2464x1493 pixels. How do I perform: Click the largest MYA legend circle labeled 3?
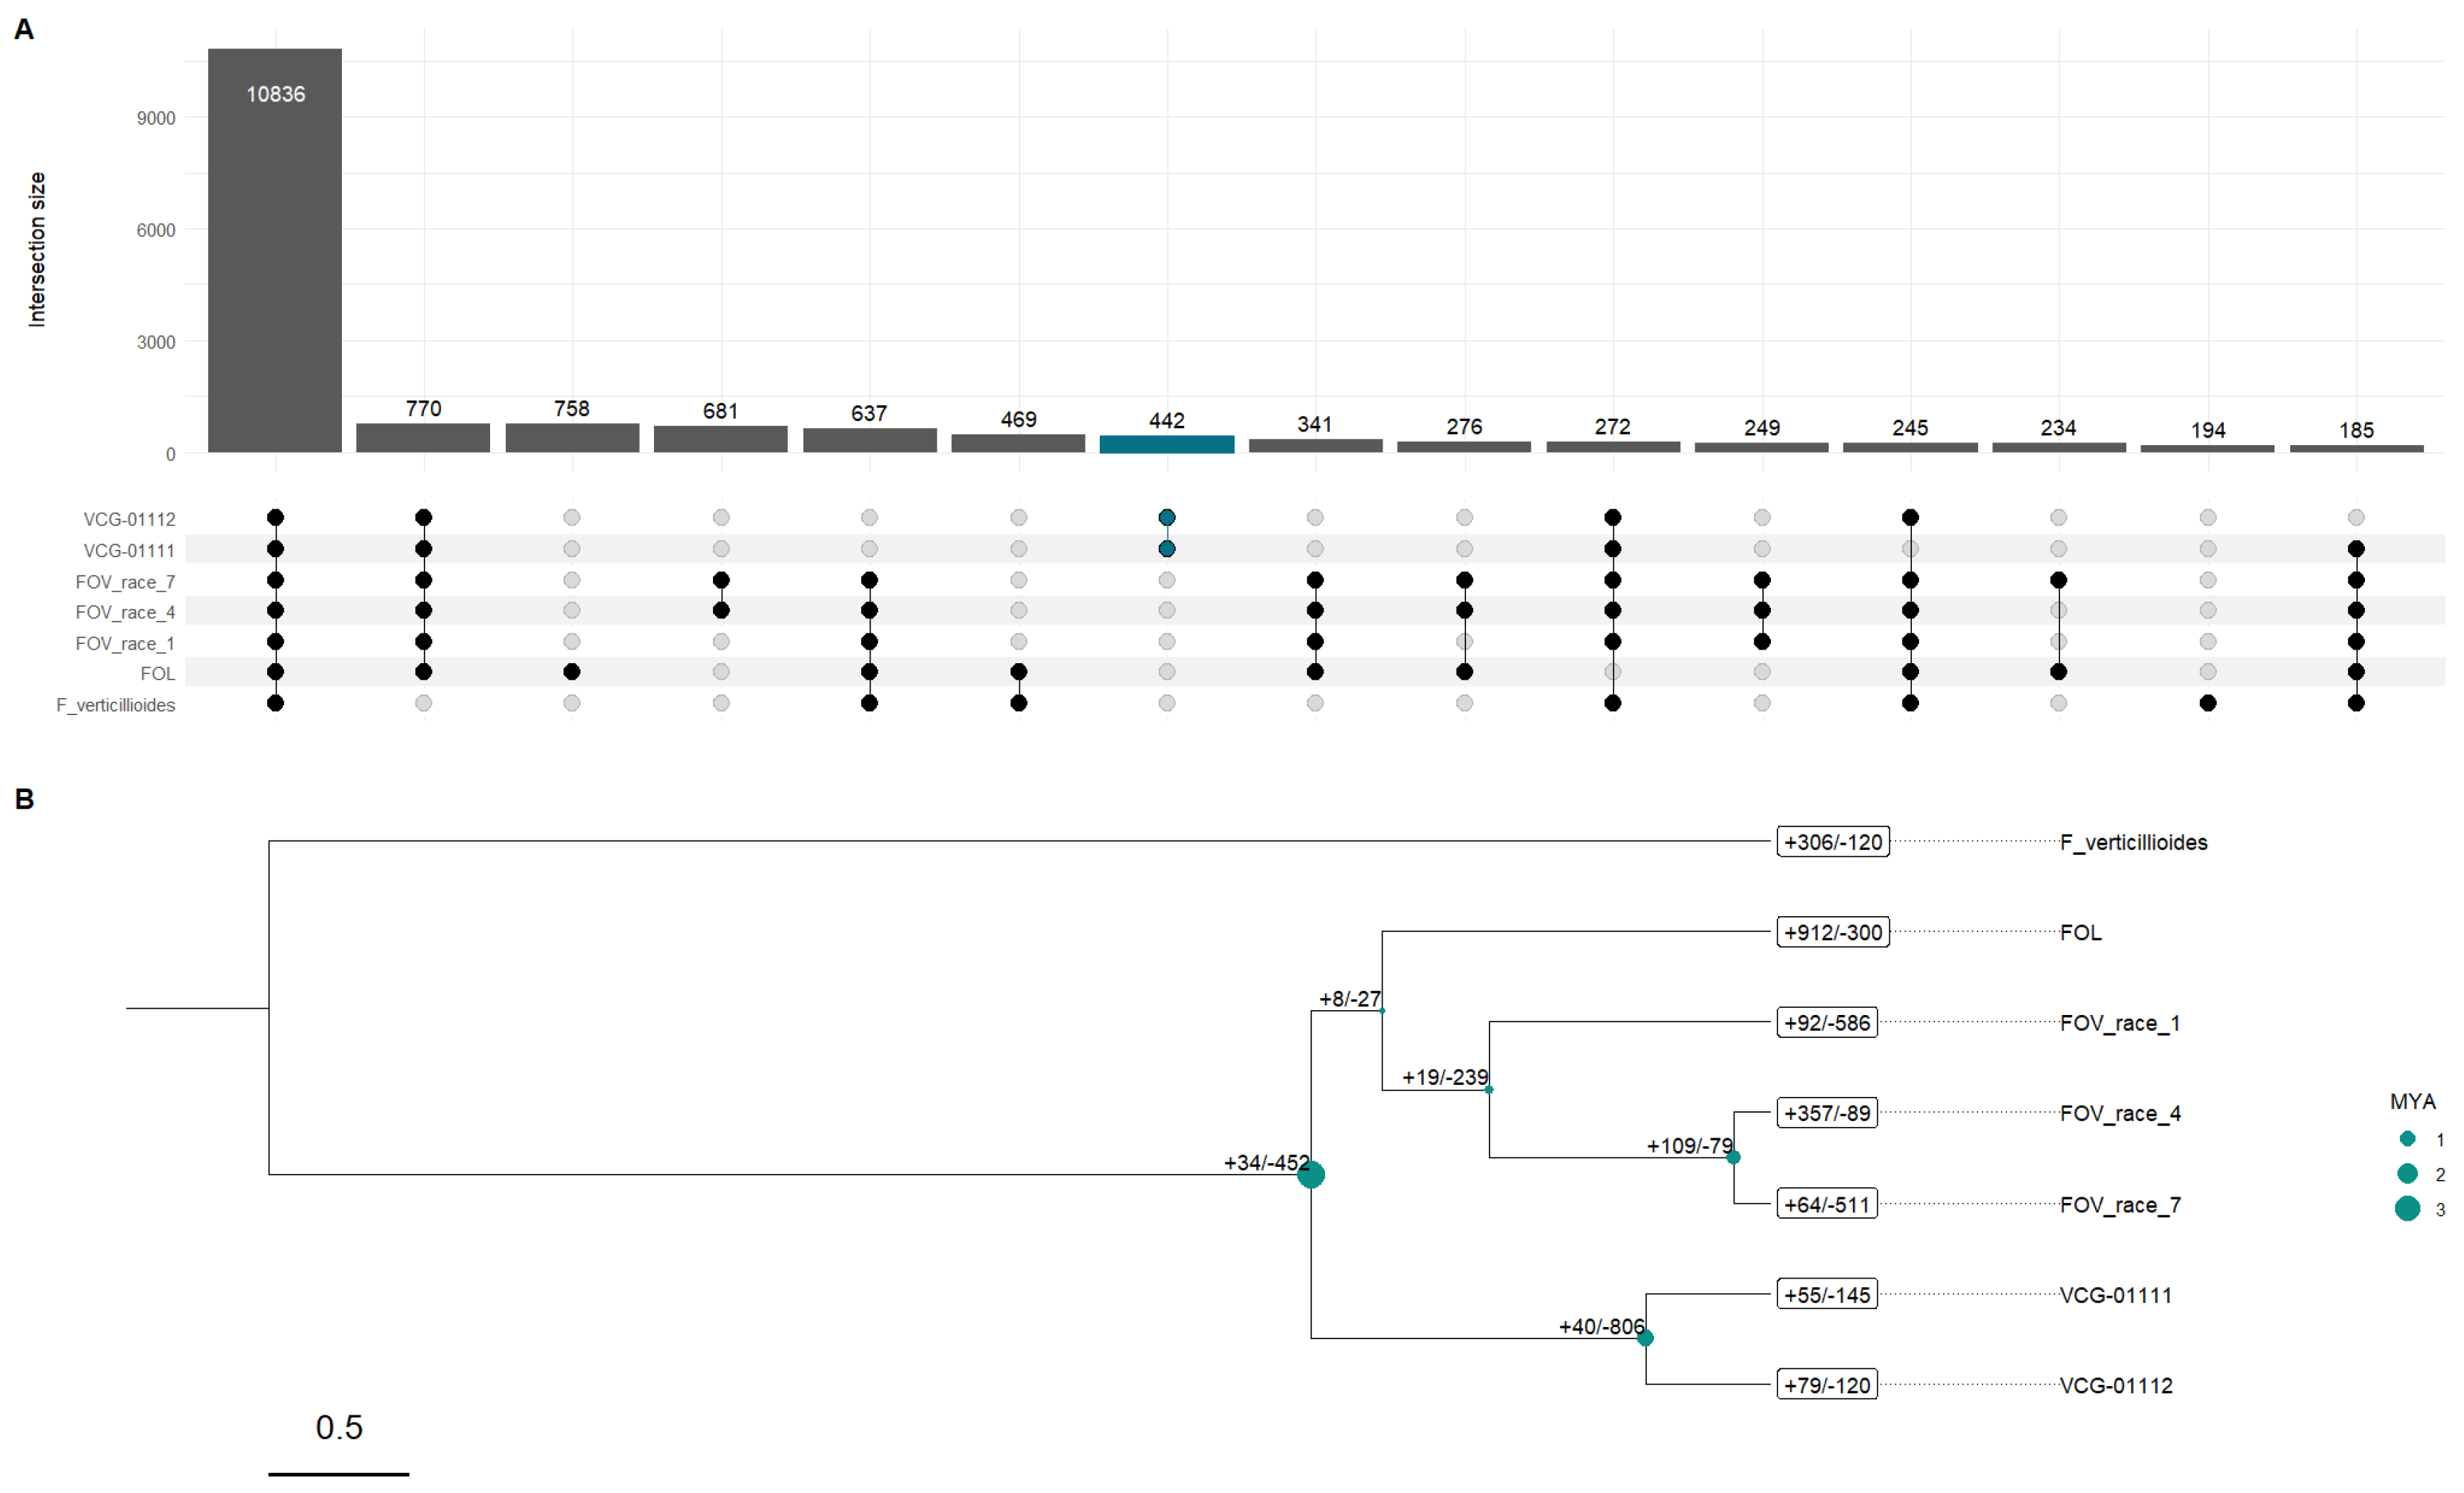tap(2406, 1209)
